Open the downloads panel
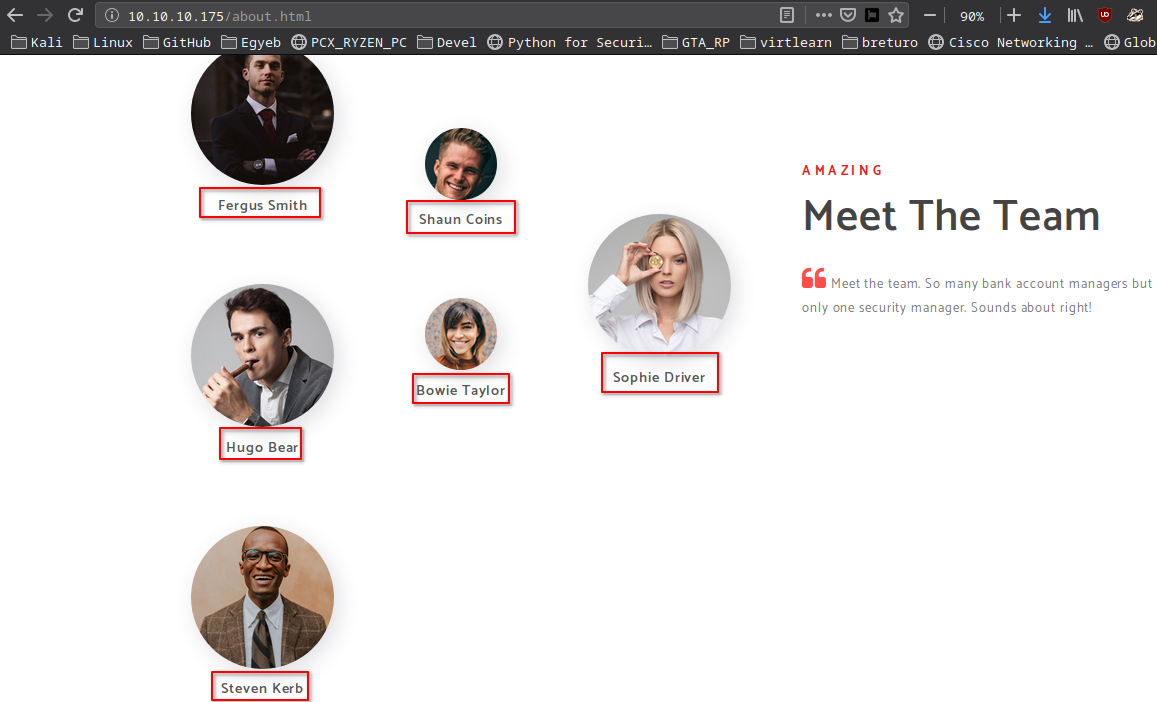1157x702 pixels. pos(1045,15)
